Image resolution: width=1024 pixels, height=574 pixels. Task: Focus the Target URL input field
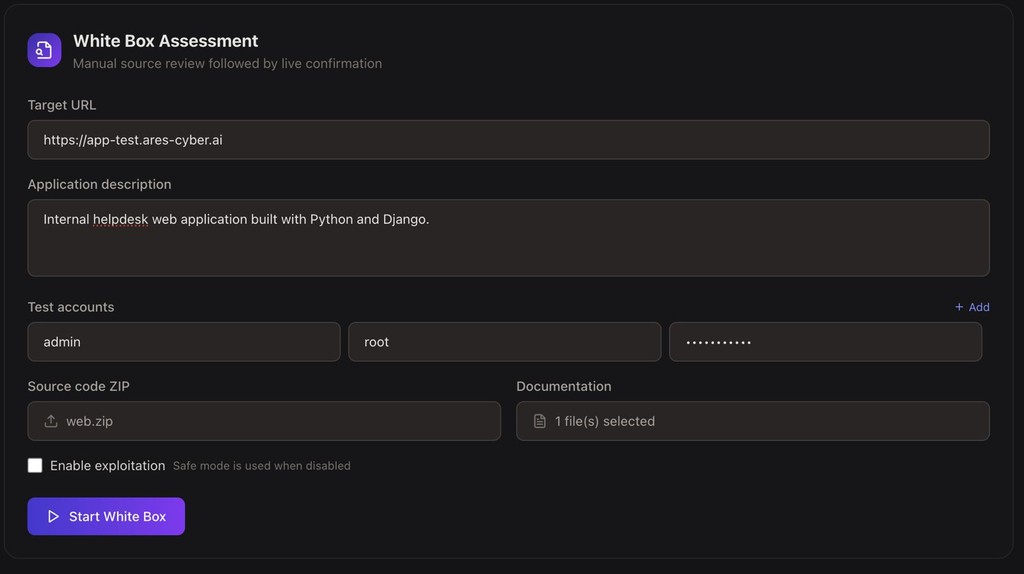509,140
